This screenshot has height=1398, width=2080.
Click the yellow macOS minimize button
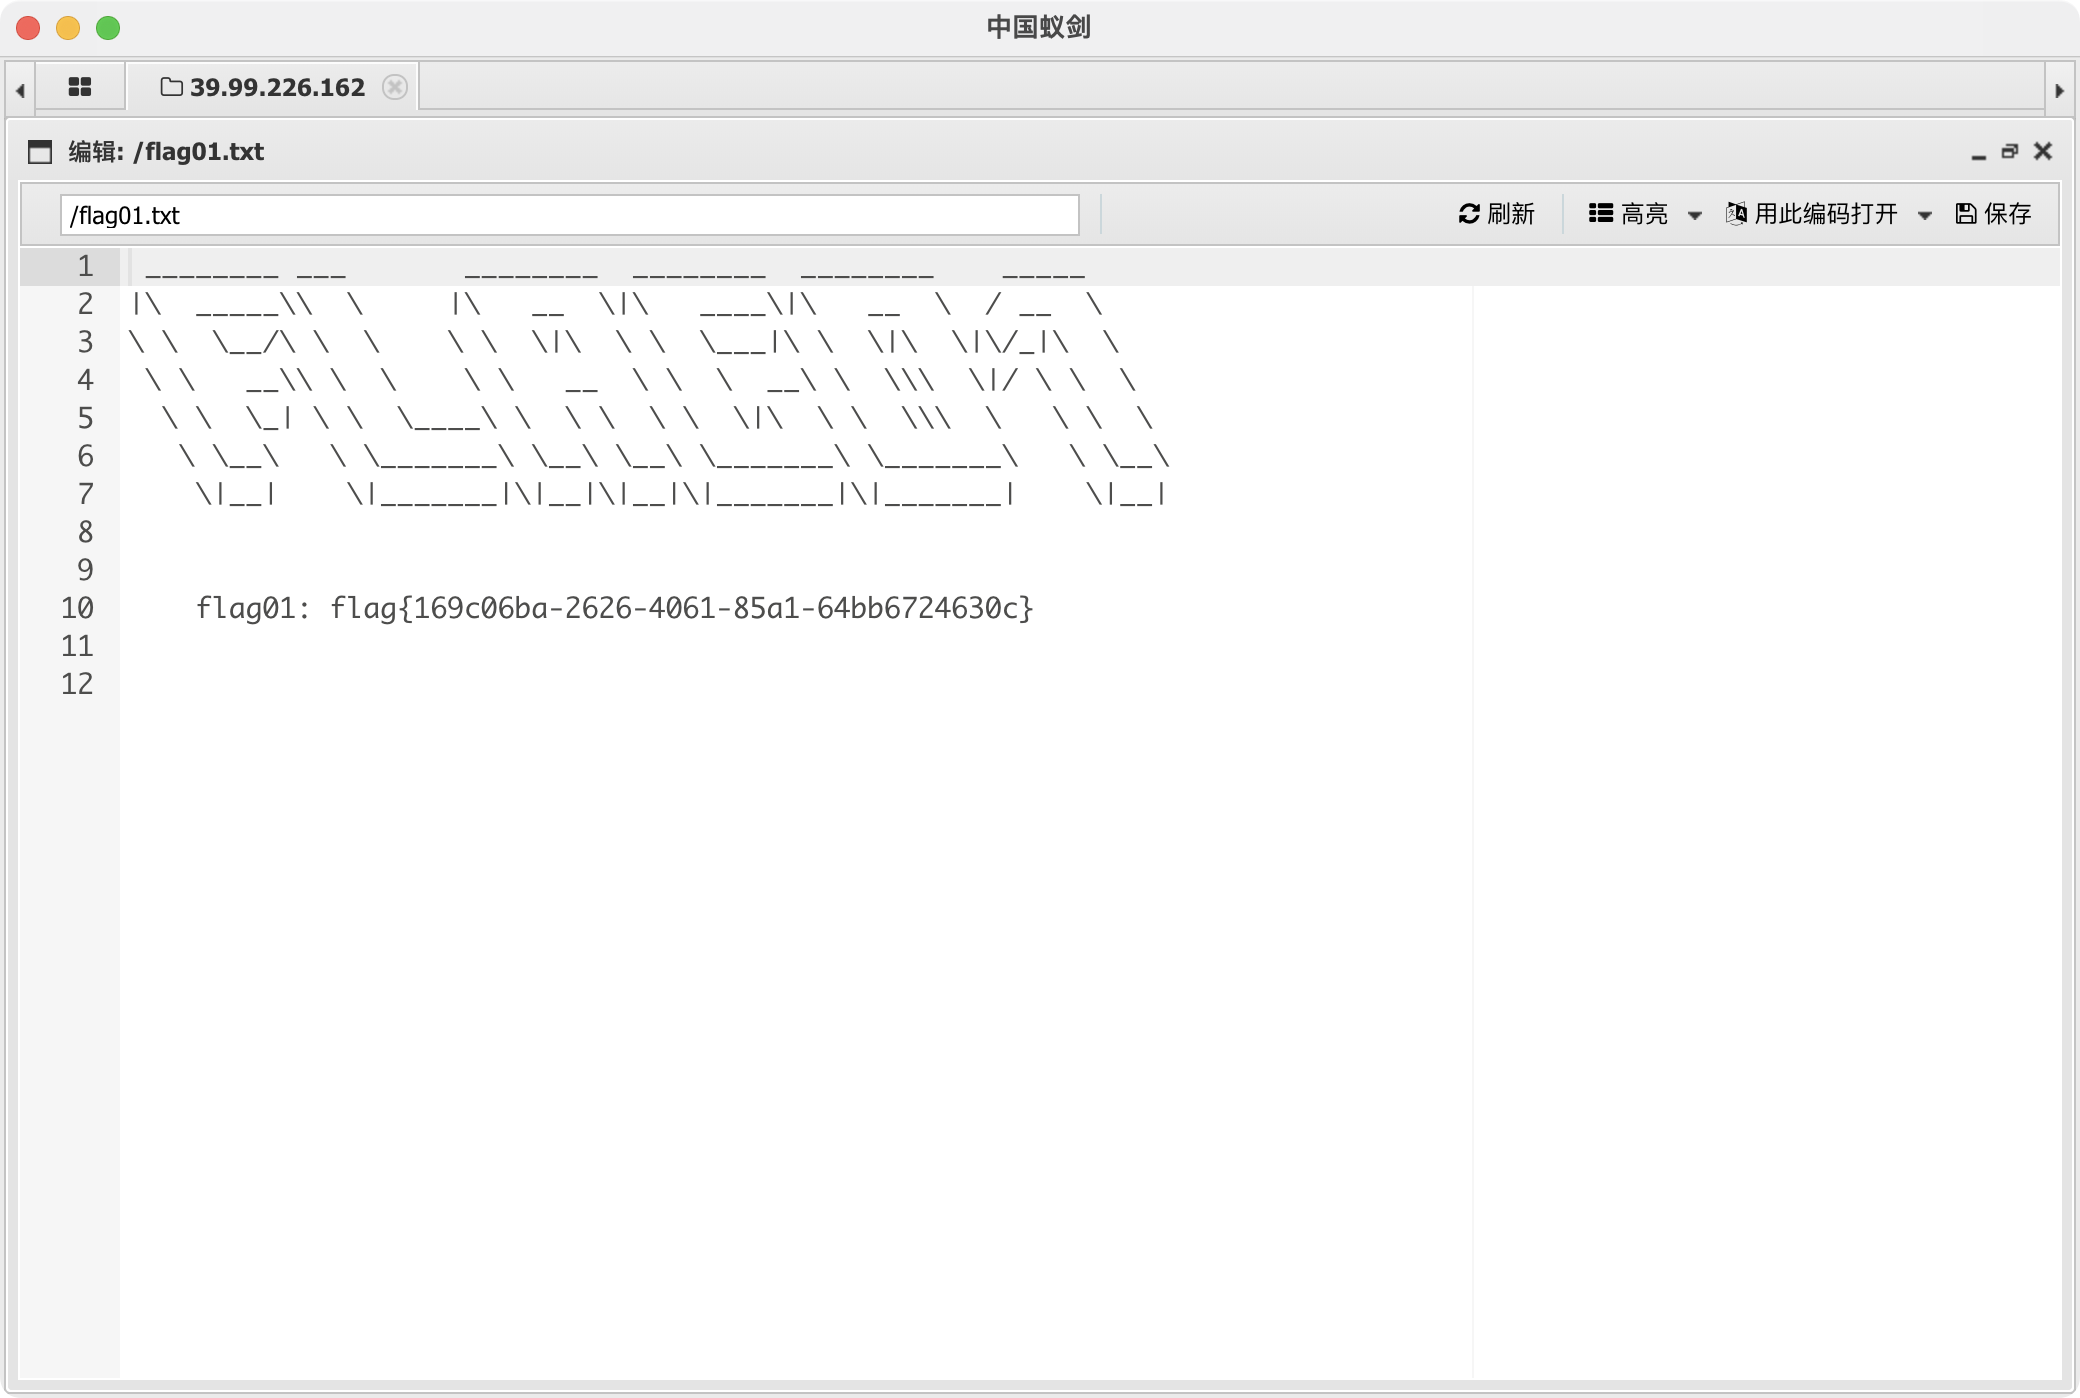[x=68, y=28]
